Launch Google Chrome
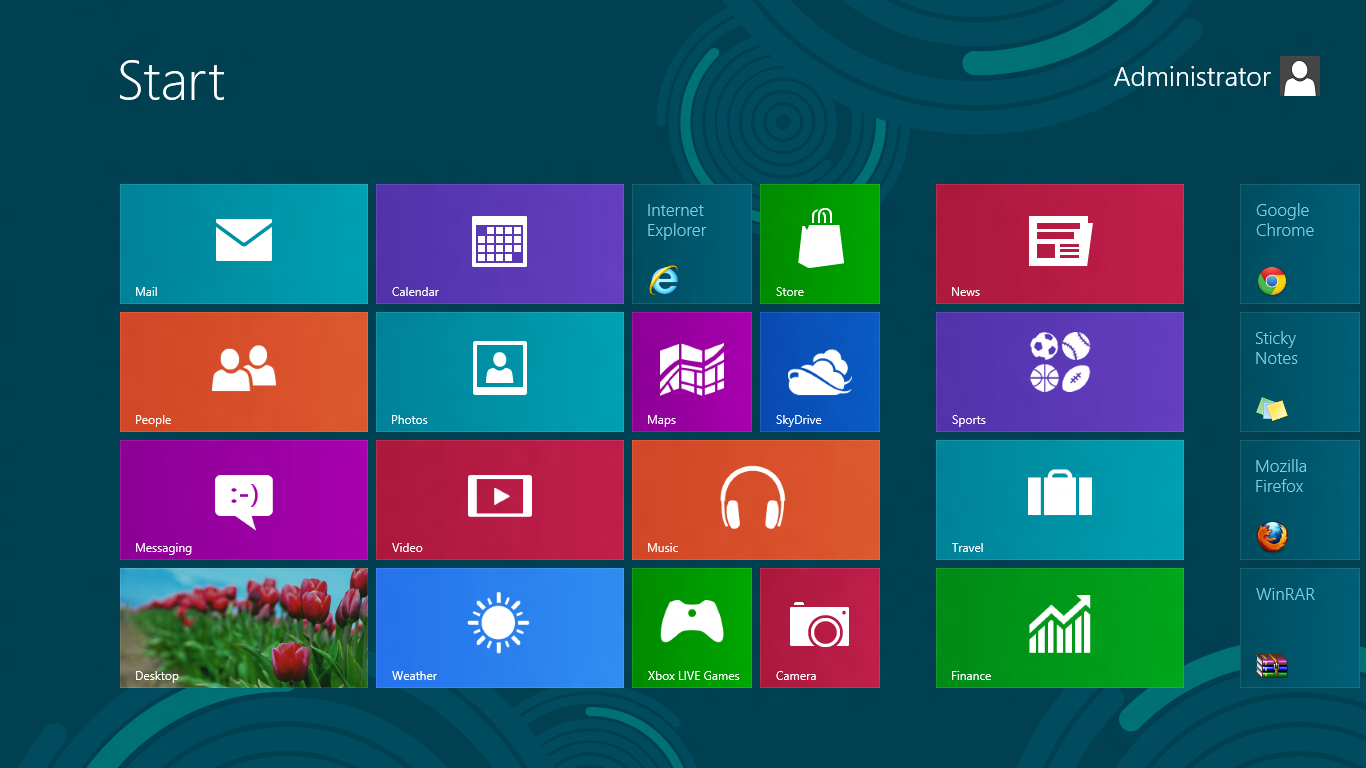 (1299, 243)
